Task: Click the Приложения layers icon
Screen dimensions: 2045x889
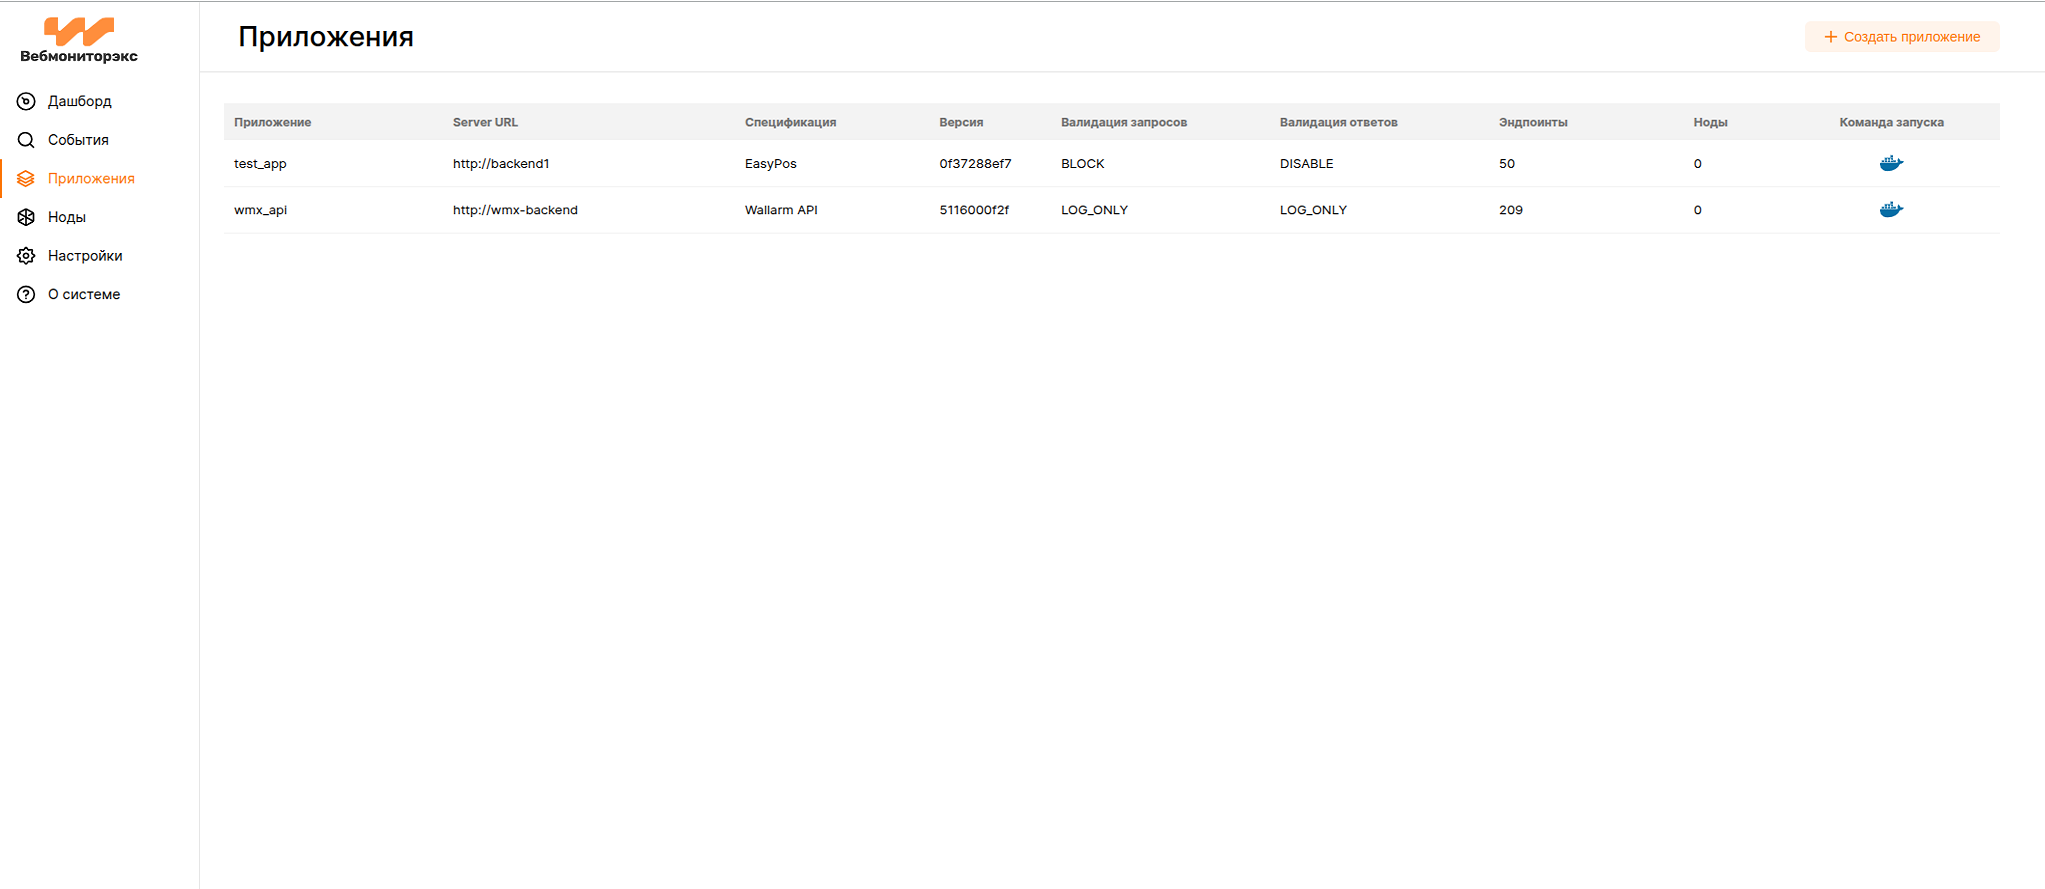Action: (26, 179)
